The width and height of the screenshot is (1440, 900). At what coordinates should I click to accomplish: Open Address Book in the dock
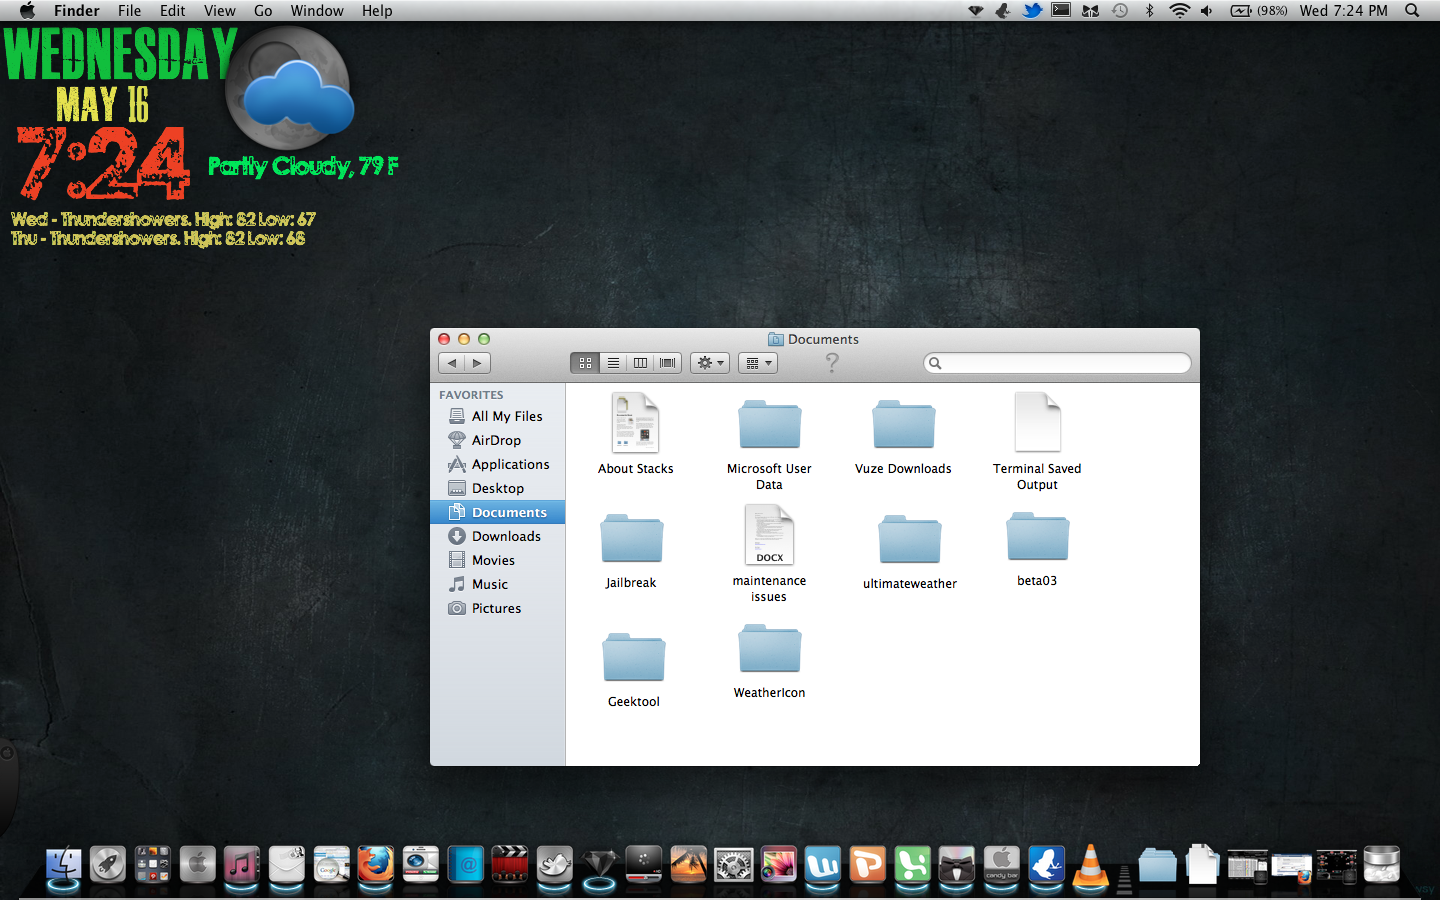[465, 864]
